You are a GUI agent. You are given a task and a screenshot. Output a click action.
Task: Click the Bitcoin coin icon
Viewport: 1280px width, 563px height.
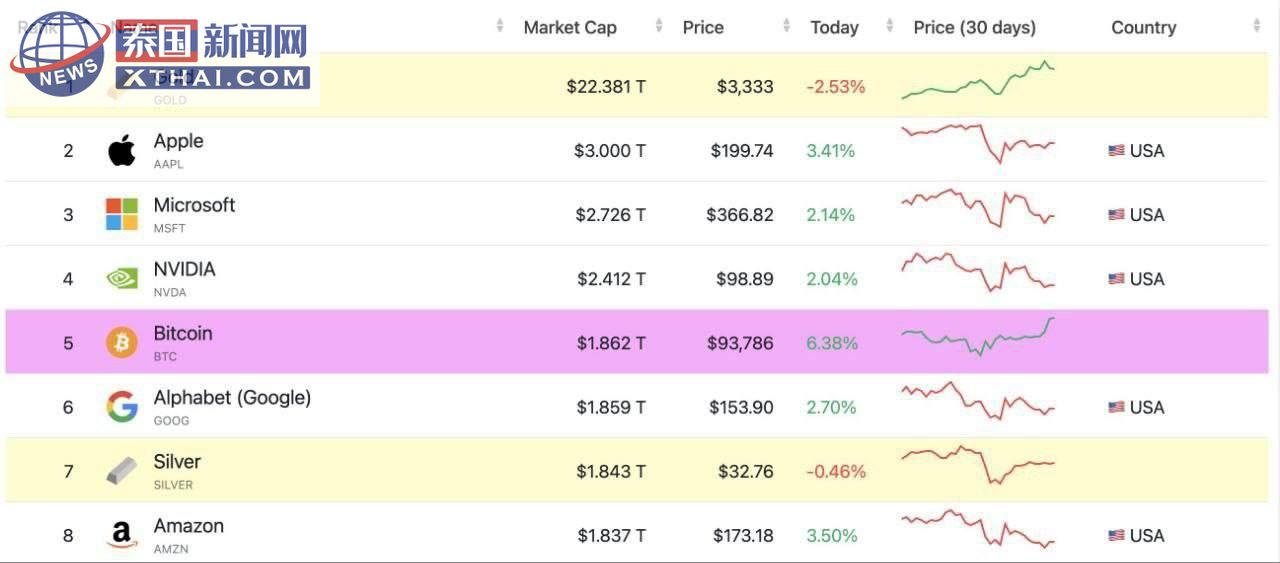point(122,343)
